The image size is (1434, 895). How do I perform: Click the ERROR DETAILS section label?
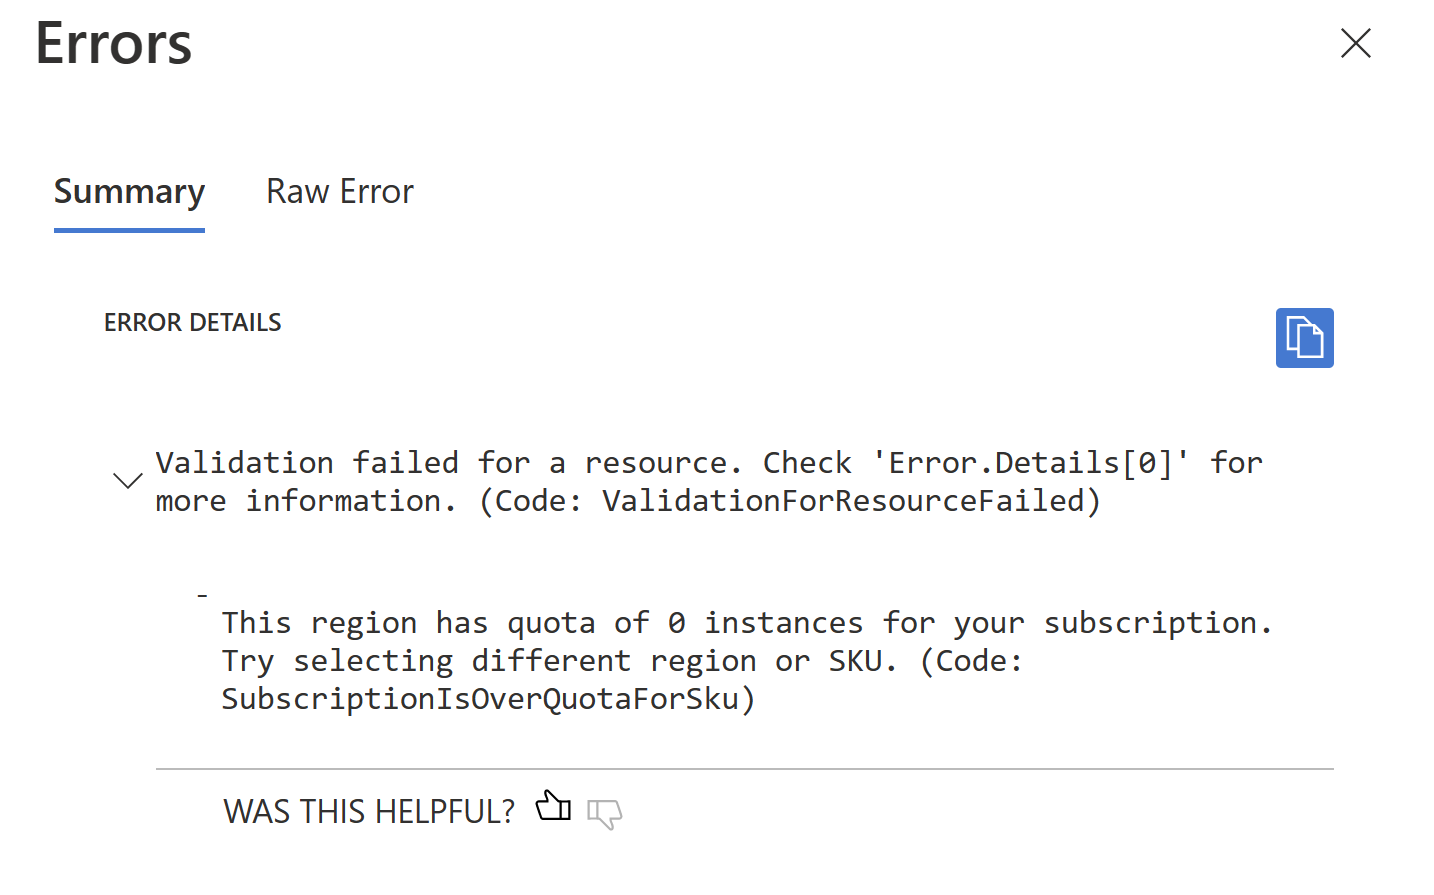click(x=193, y=322)
